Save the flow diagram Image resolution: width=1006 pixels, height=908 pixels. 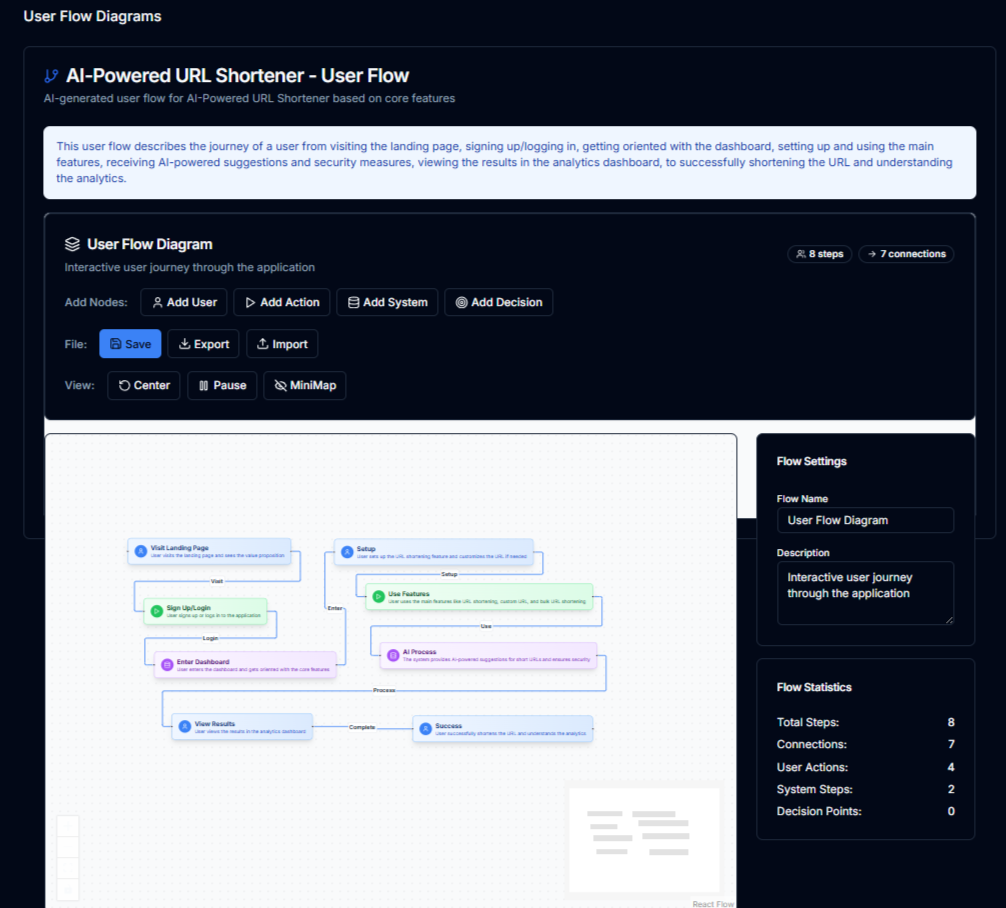point(130,343)
